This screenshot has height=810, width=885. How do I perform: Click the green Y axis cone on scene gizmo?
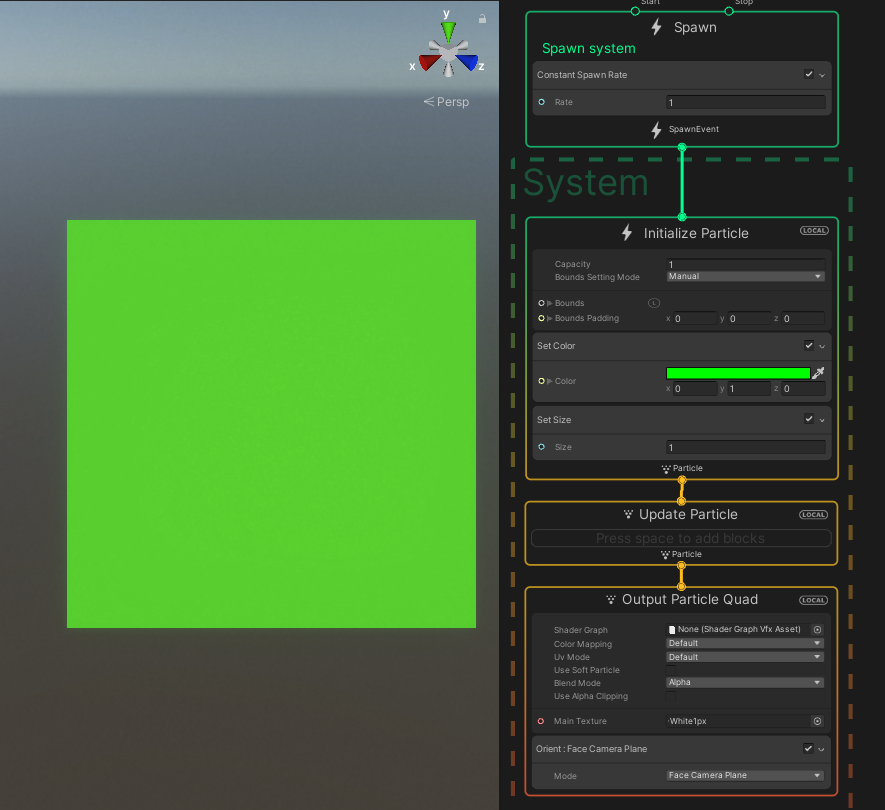449,30
